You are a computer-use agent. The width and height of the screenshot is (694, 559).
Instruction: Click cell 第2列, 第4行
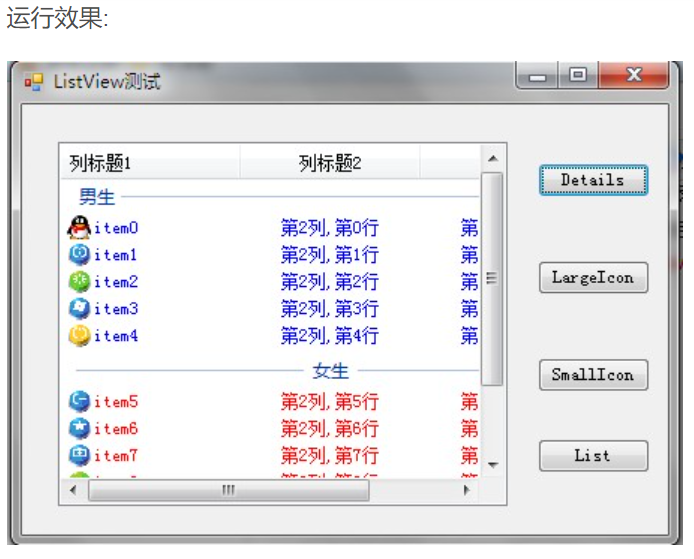point(330,336)
